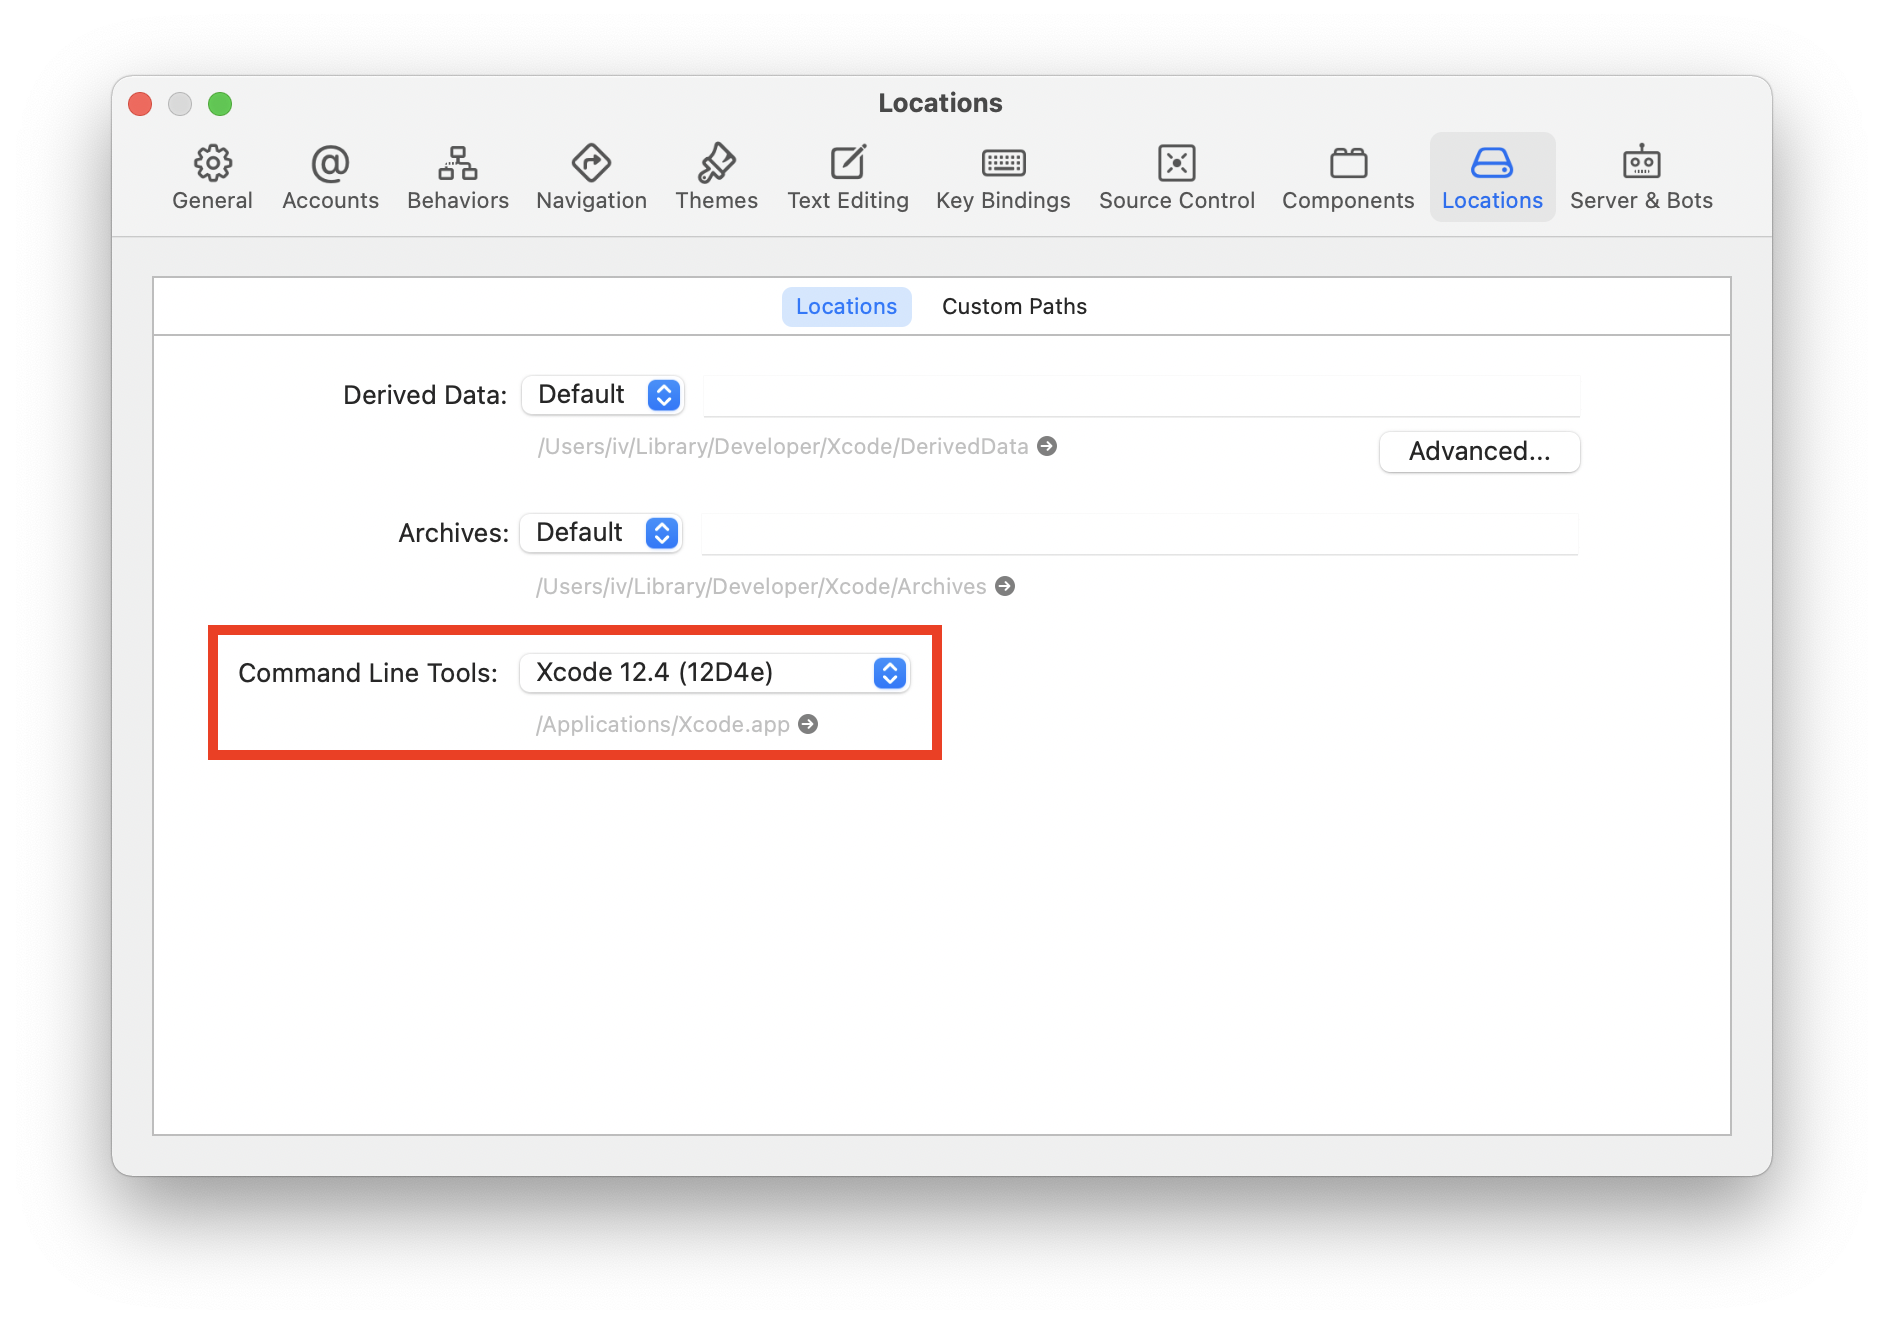Click the Derived Data path field
Screen dimensions: 1884x1324
click(1141, 395)
